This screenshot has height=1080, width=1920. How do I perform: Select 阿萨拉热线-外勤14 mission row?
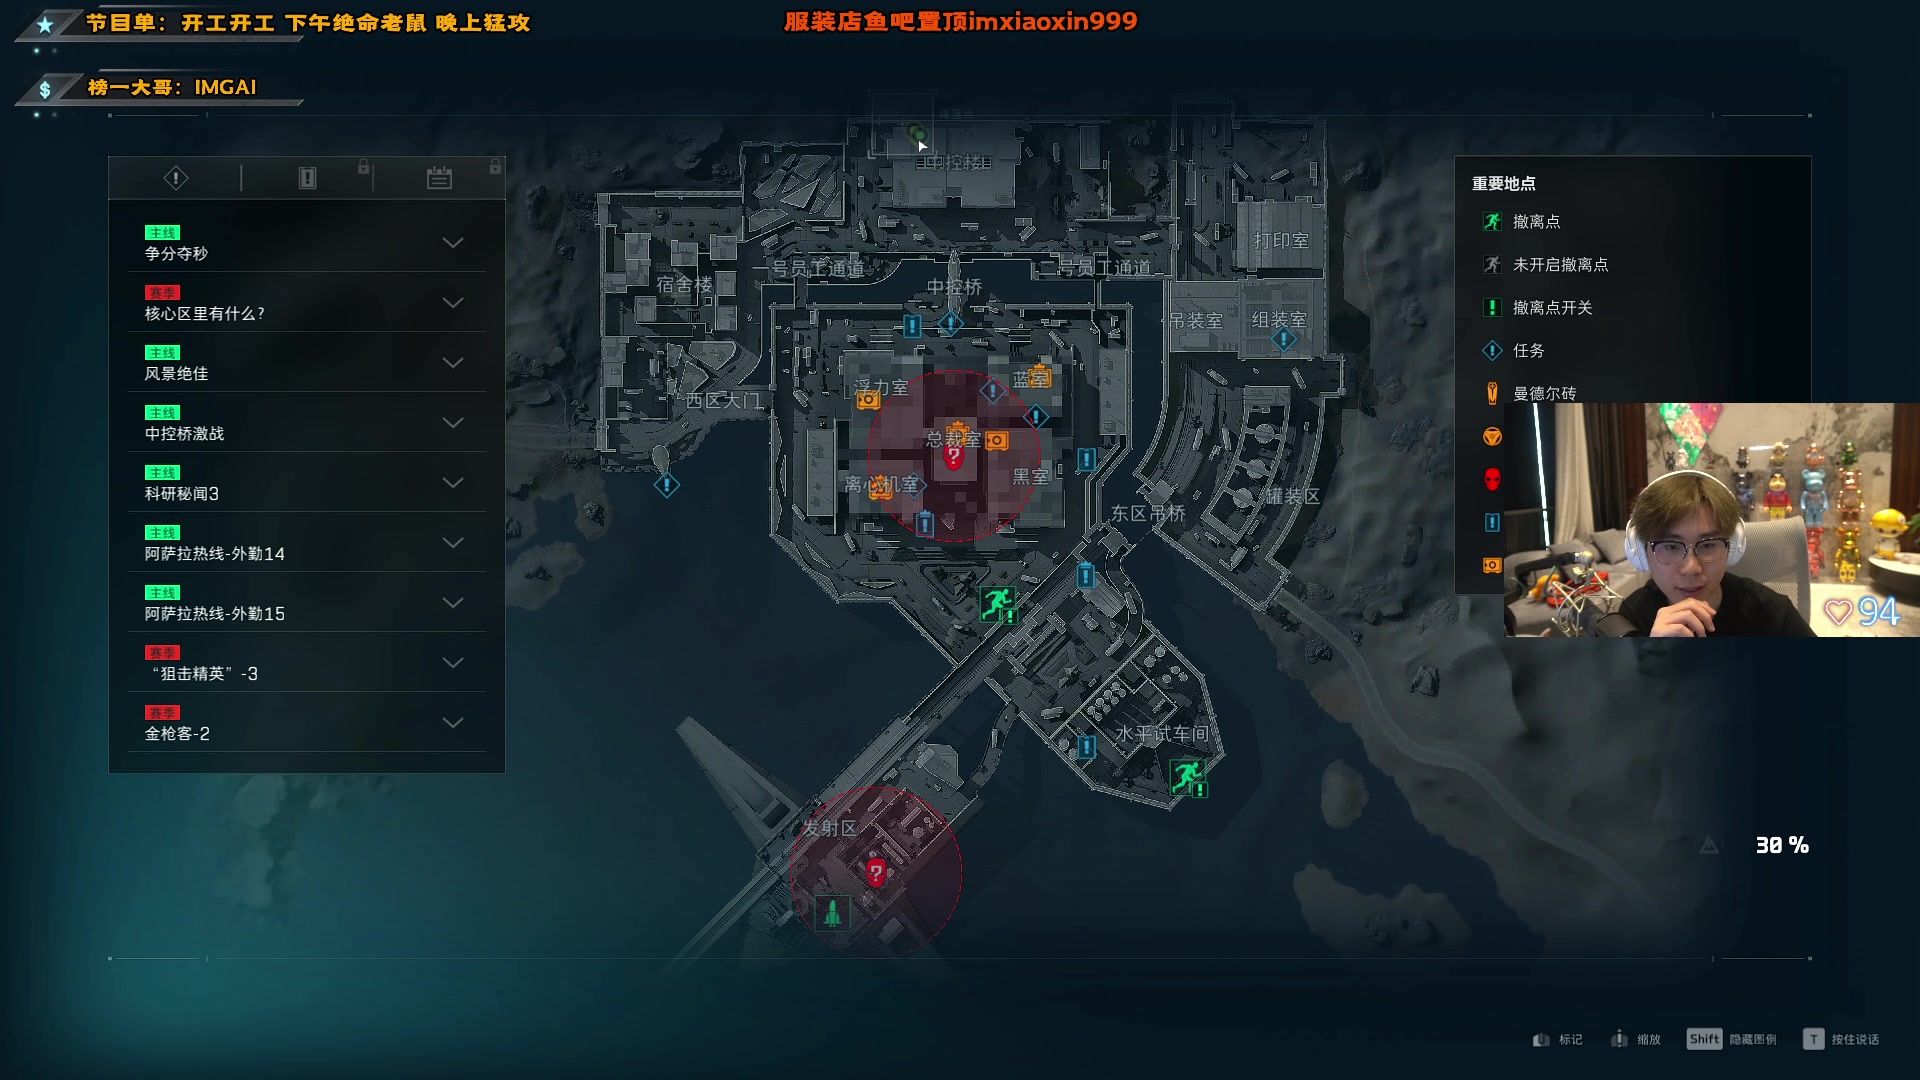pos(307,543)
